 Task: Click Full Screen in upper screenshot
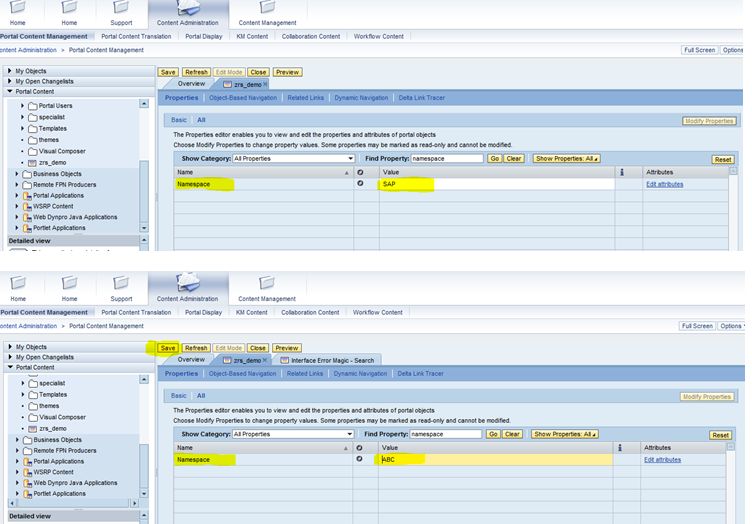699,50
